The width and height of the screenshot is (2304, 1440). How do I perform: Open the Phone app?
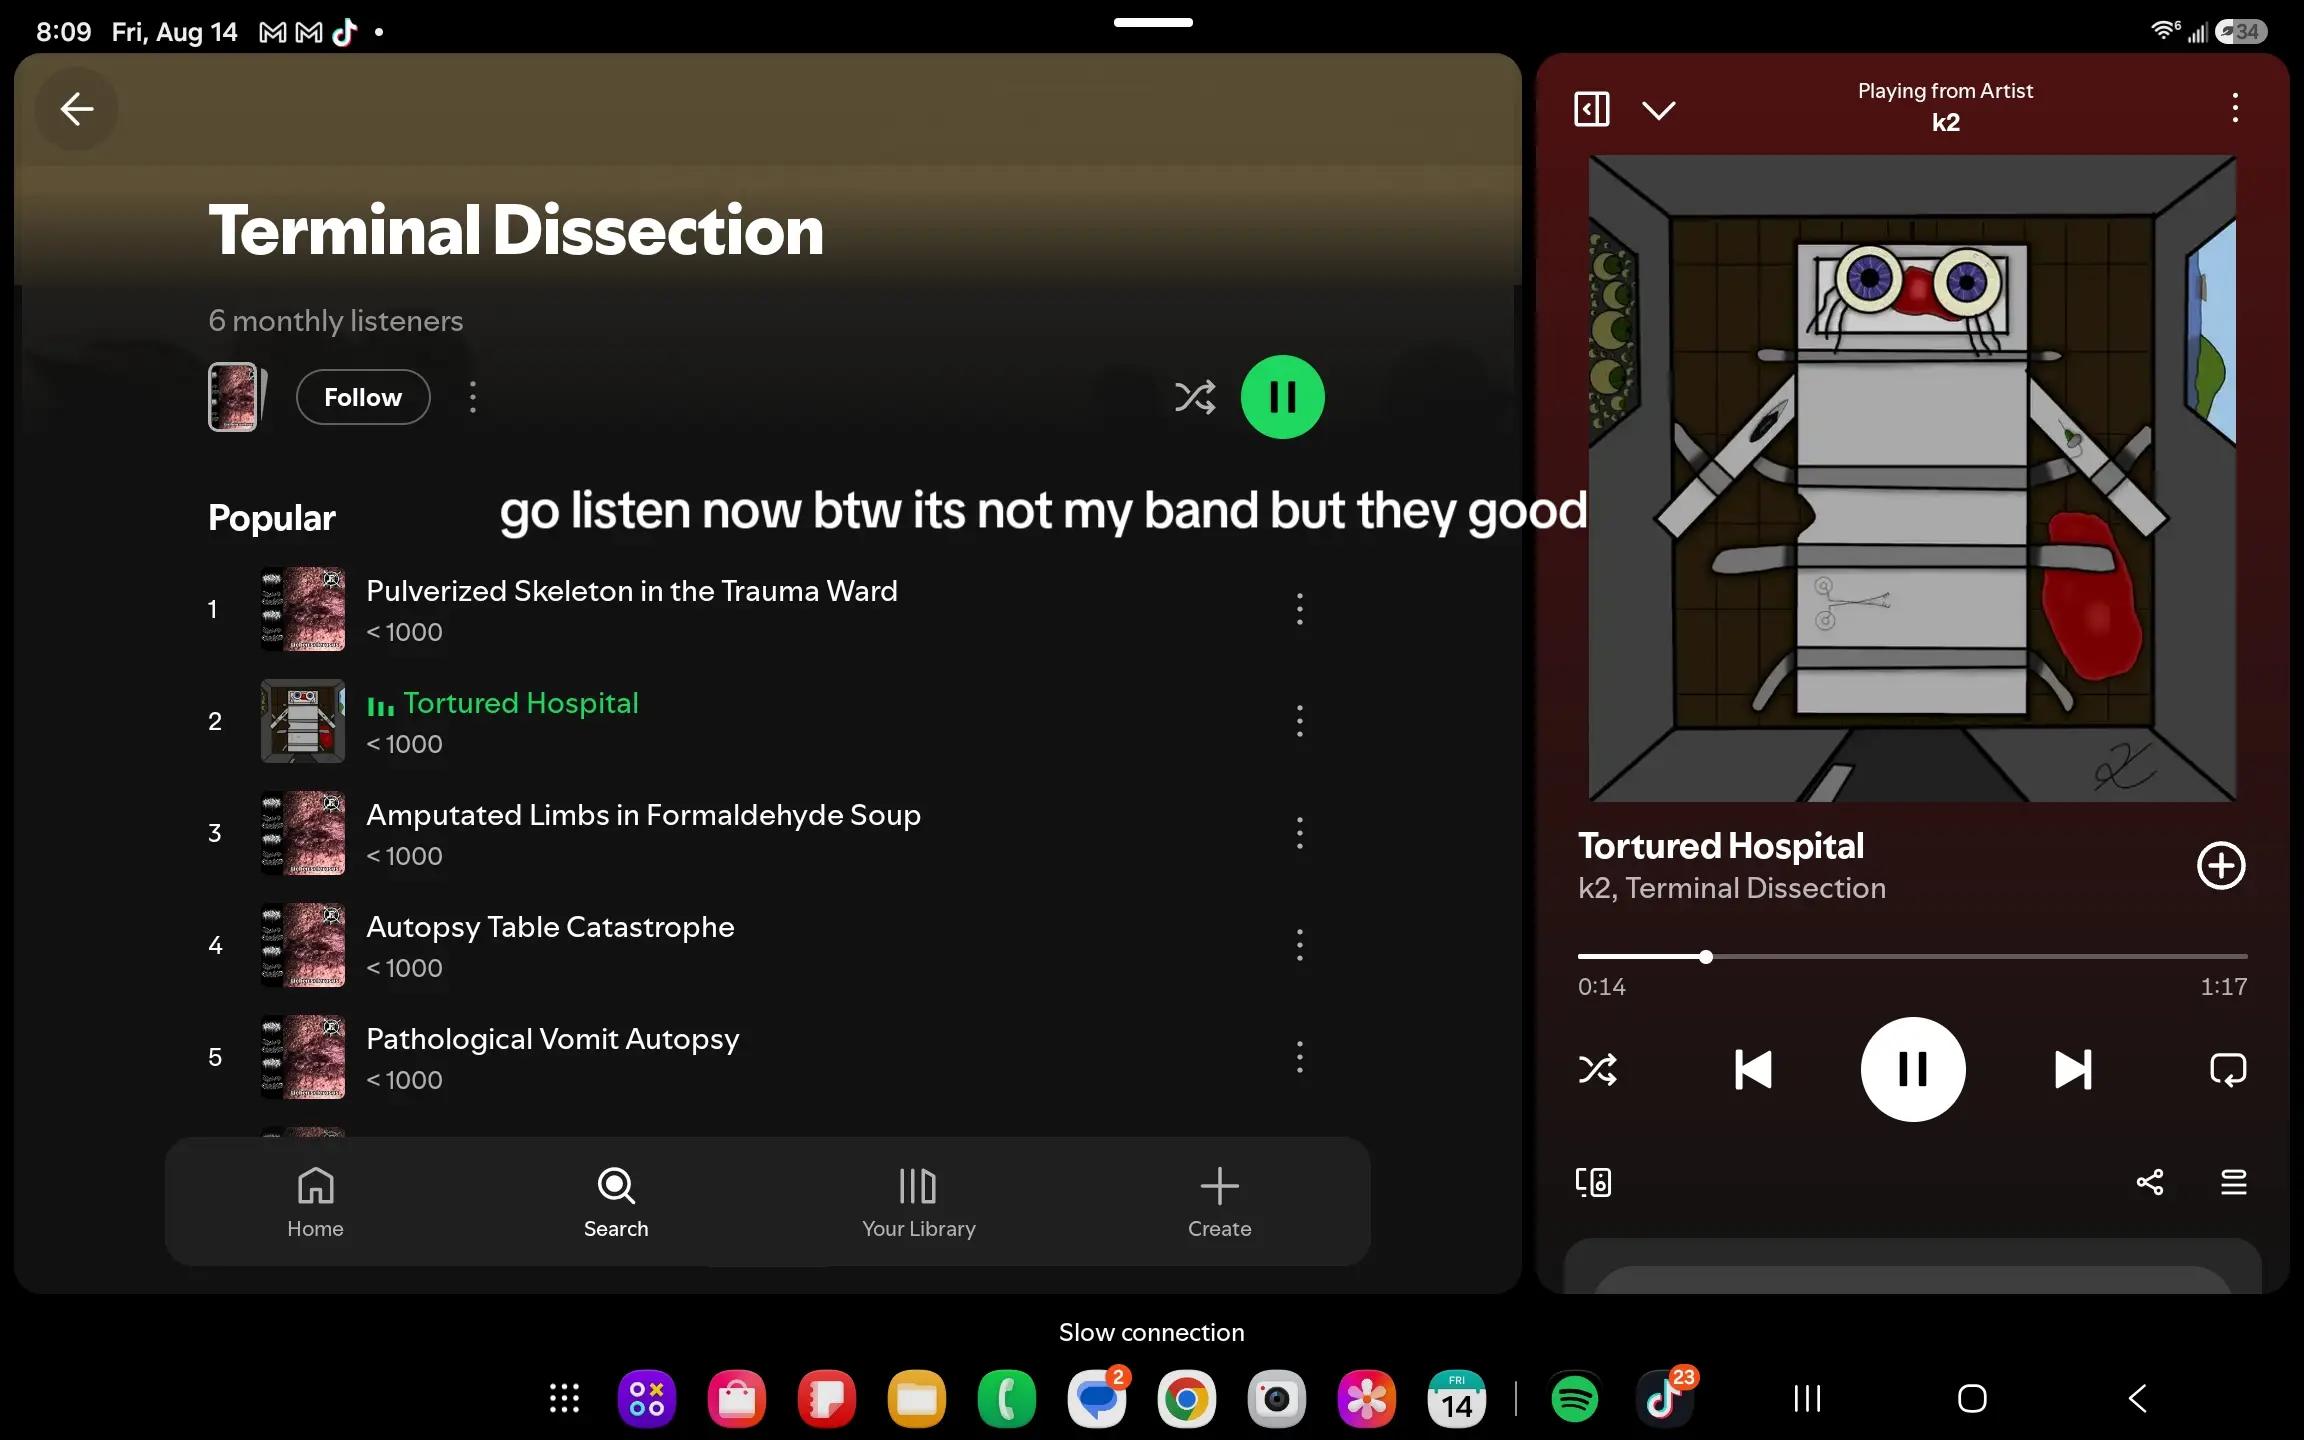(1007, 1398)
